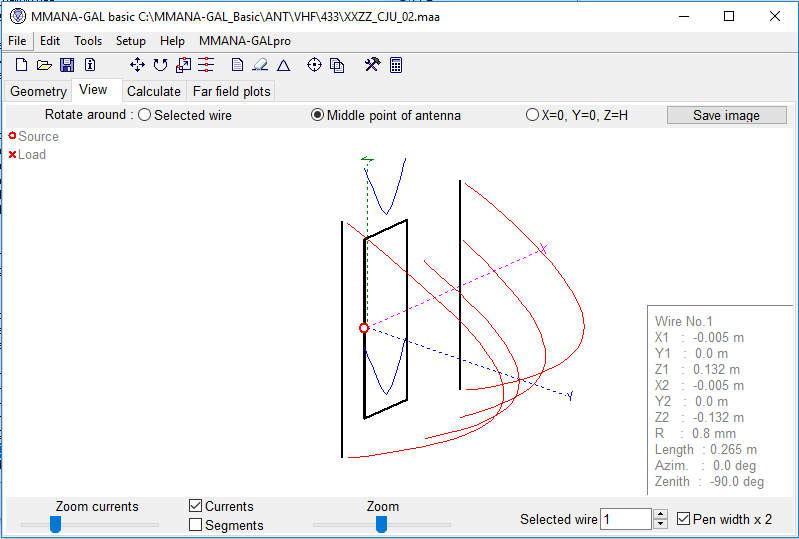Image resolution: width=799 pixels, height=539 pixels.
Task: Open the Tools menu
Action: point(88,41)
